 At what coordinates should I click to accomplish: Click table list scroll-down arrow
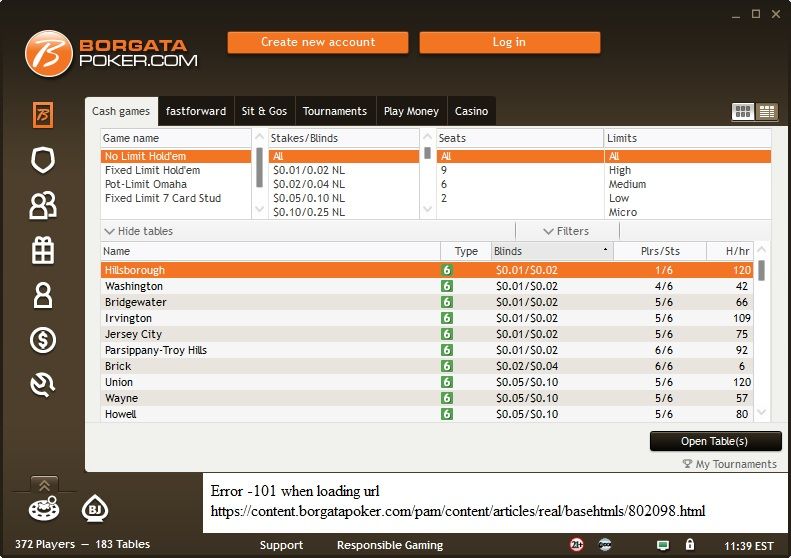point(762,413)
